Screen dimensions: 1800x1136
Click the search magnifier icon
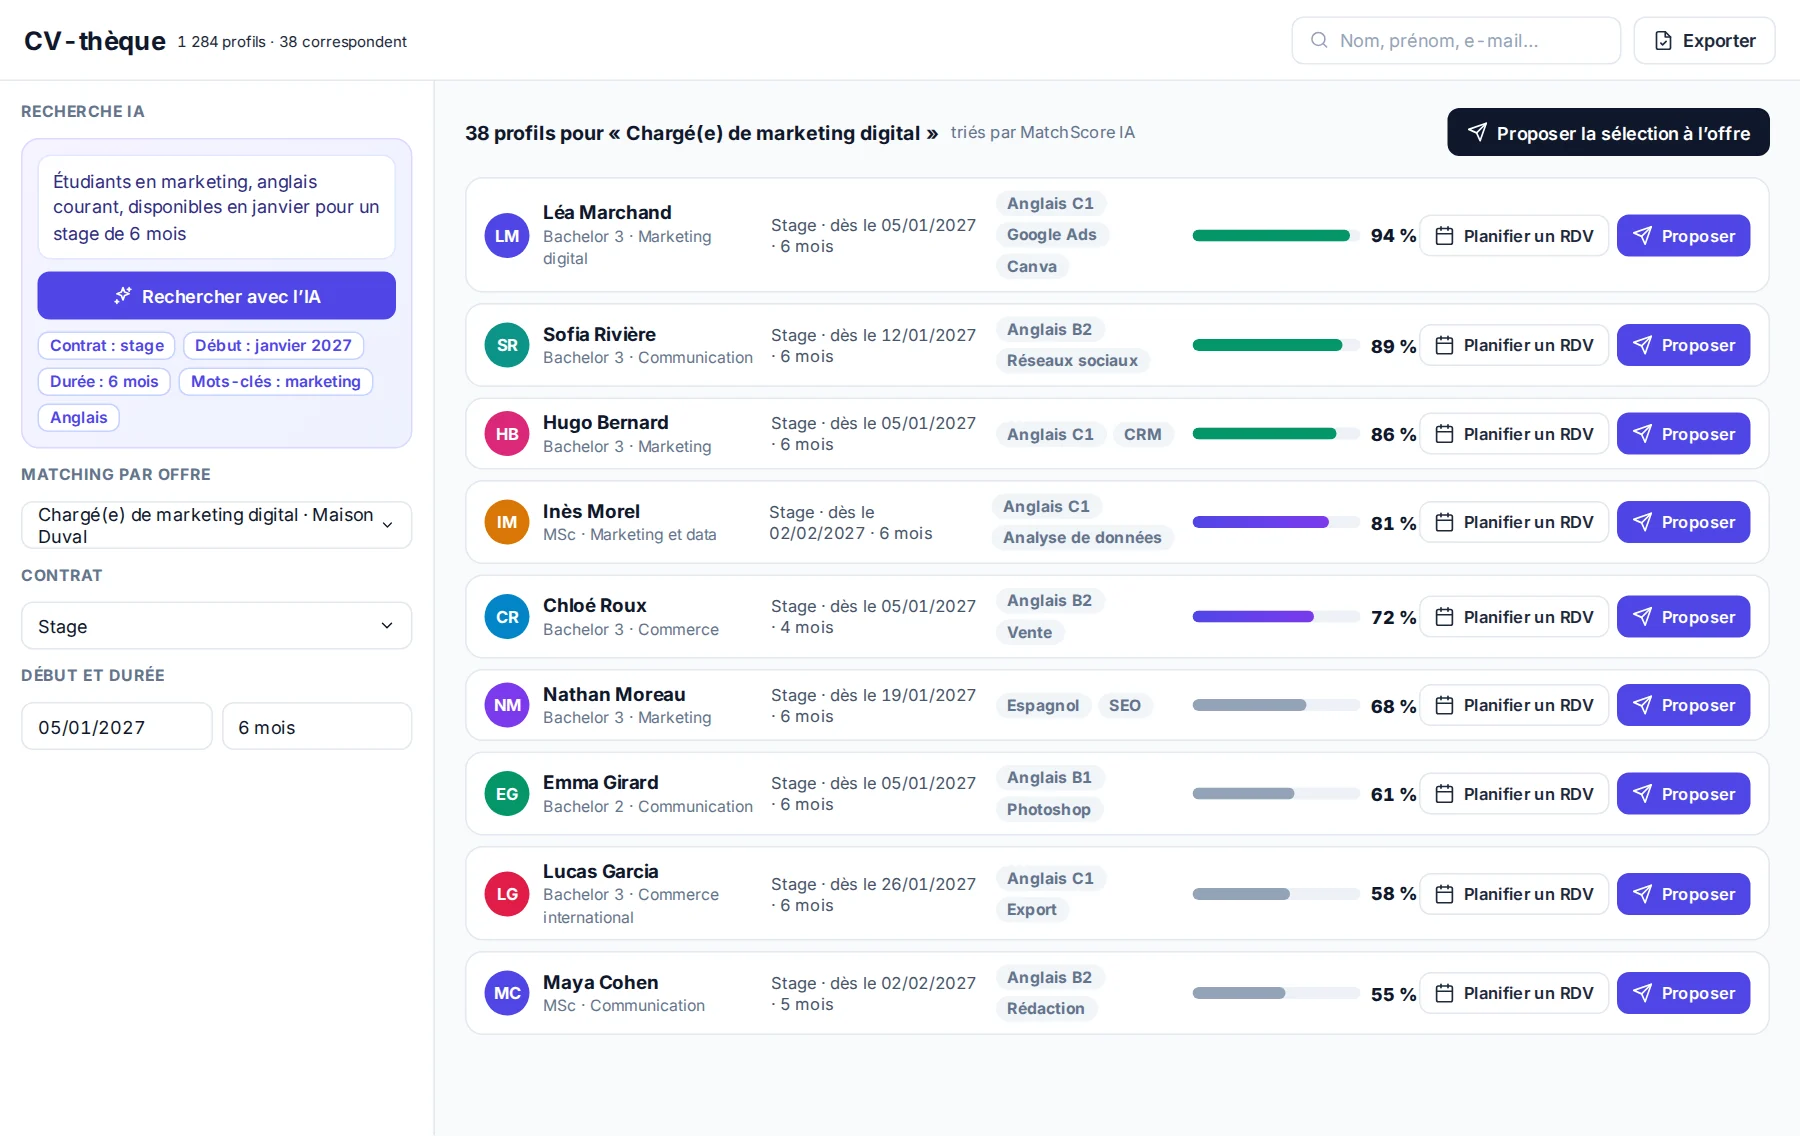click(1319, 40)
